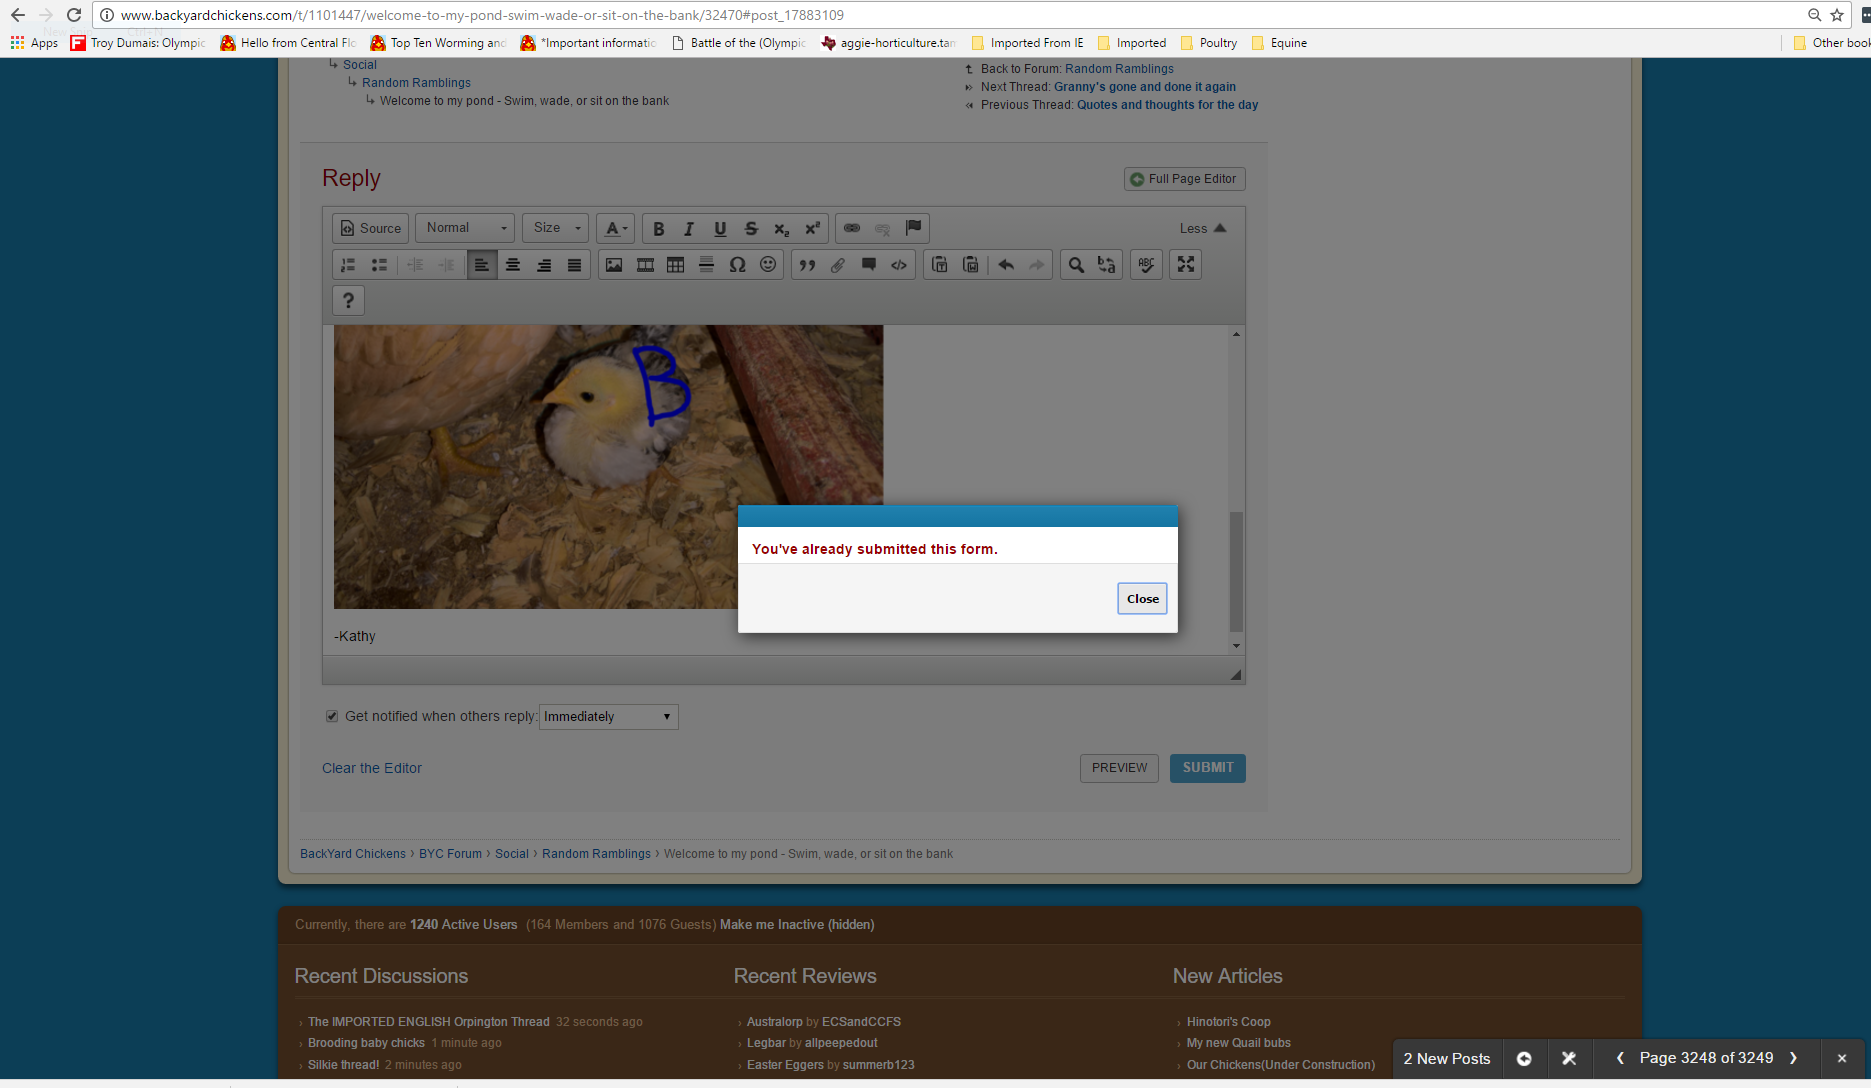Click the maximize editor icon
This screenshot has width=1871, height=1088.
(x=1186, y=265)
